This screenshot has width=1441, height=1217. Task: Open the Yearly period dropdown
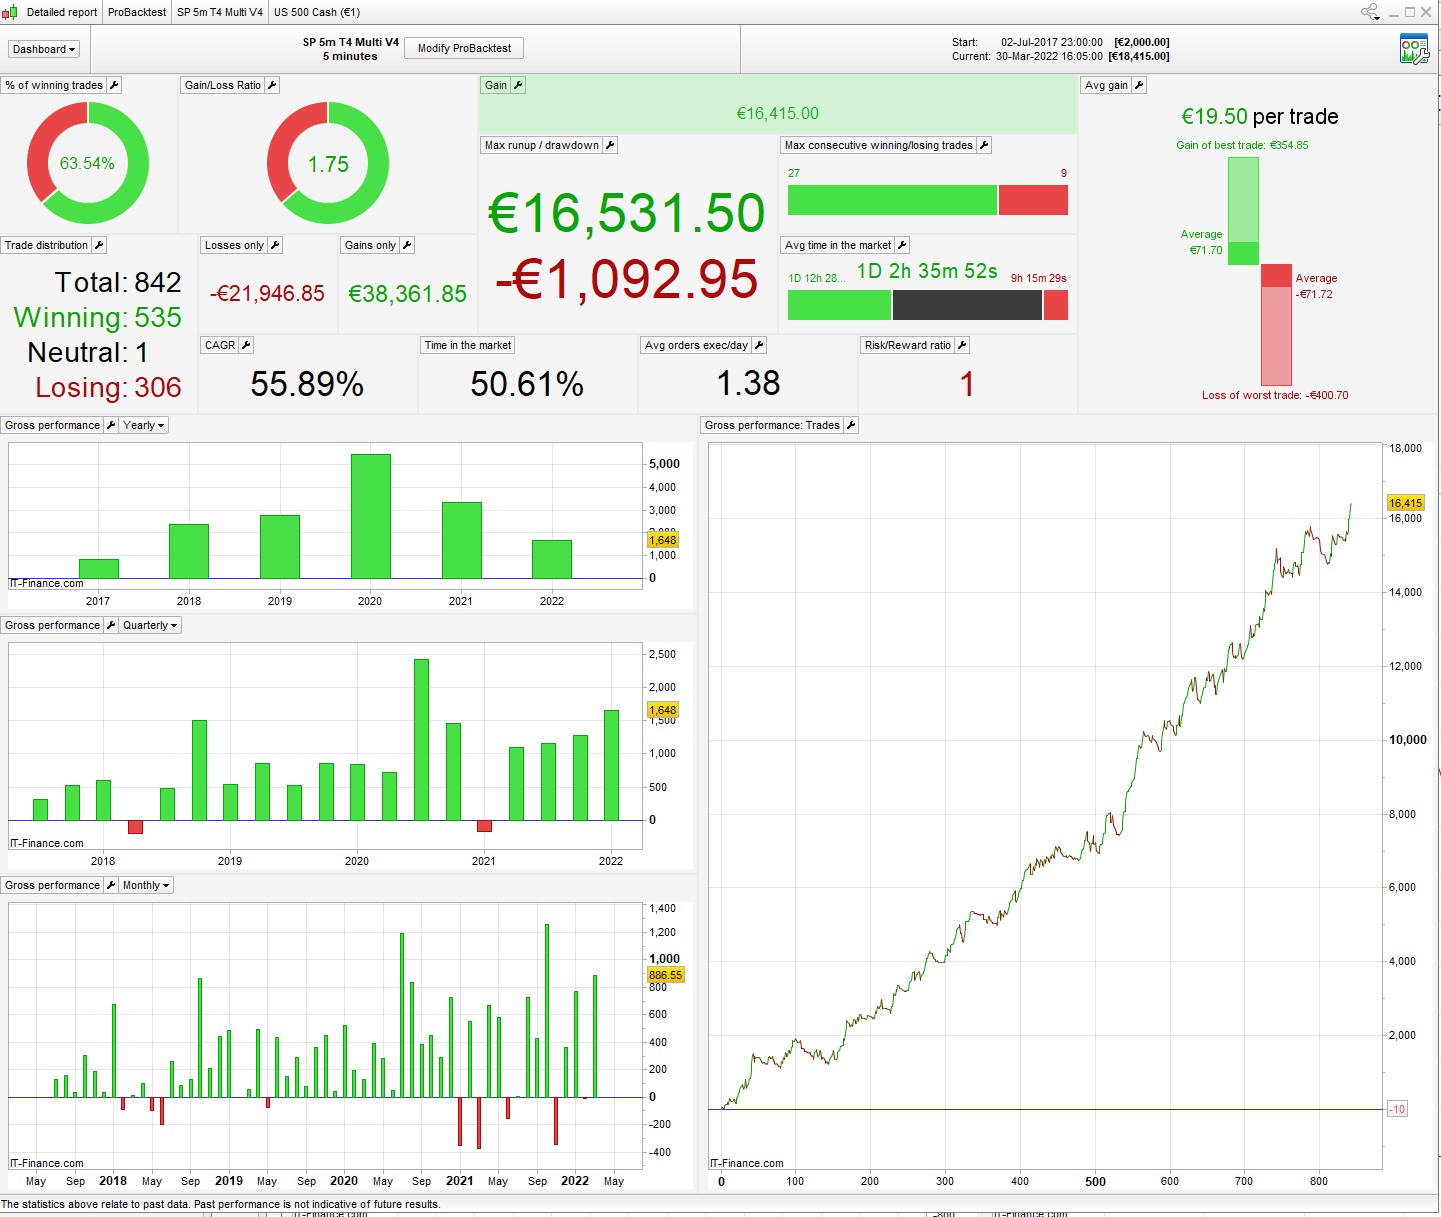144,425
